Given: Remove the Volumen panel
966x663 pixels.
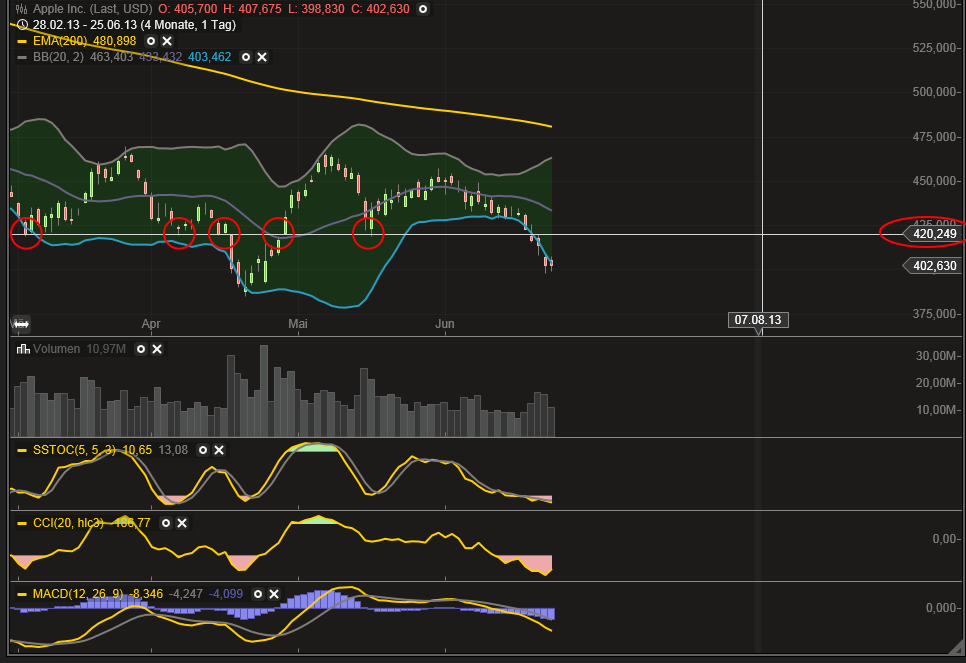Looking at the screenshot, I should coord(157,349).
